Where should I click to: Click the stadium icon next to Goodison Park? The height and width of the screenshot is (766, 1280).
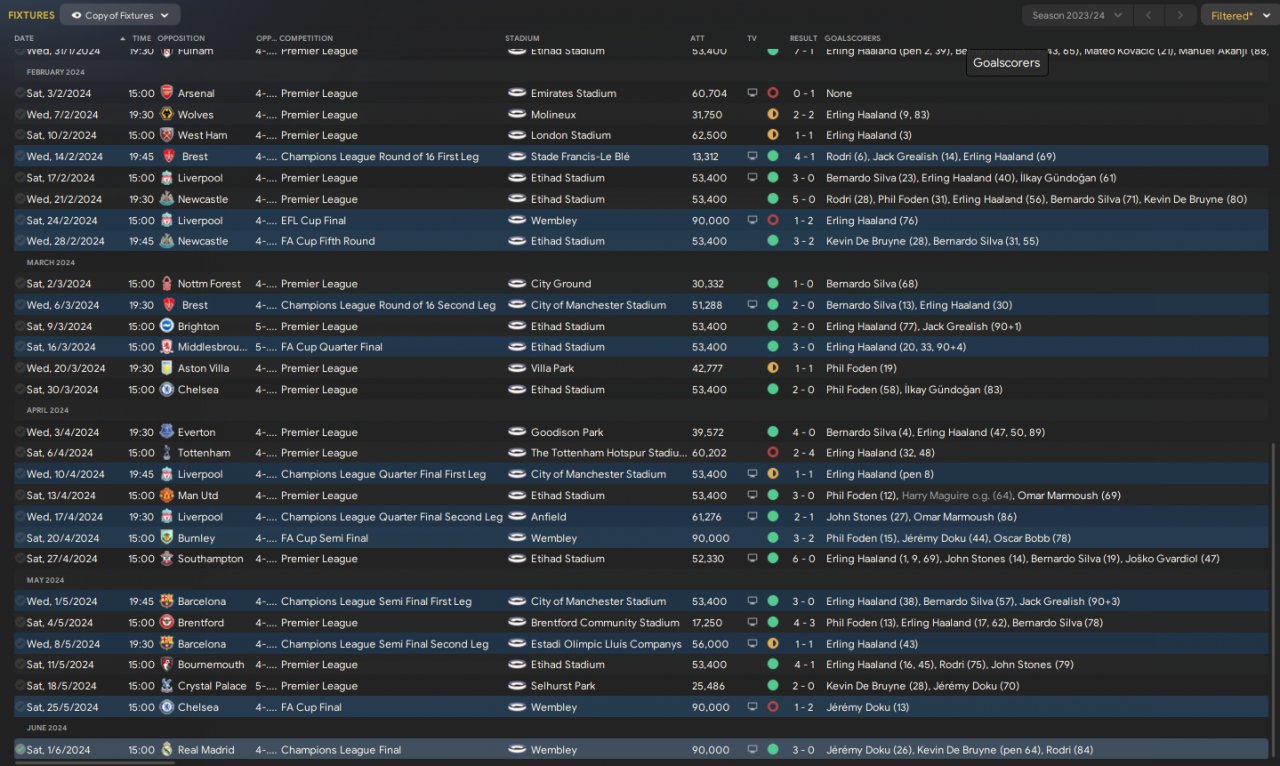click(517, 432)
